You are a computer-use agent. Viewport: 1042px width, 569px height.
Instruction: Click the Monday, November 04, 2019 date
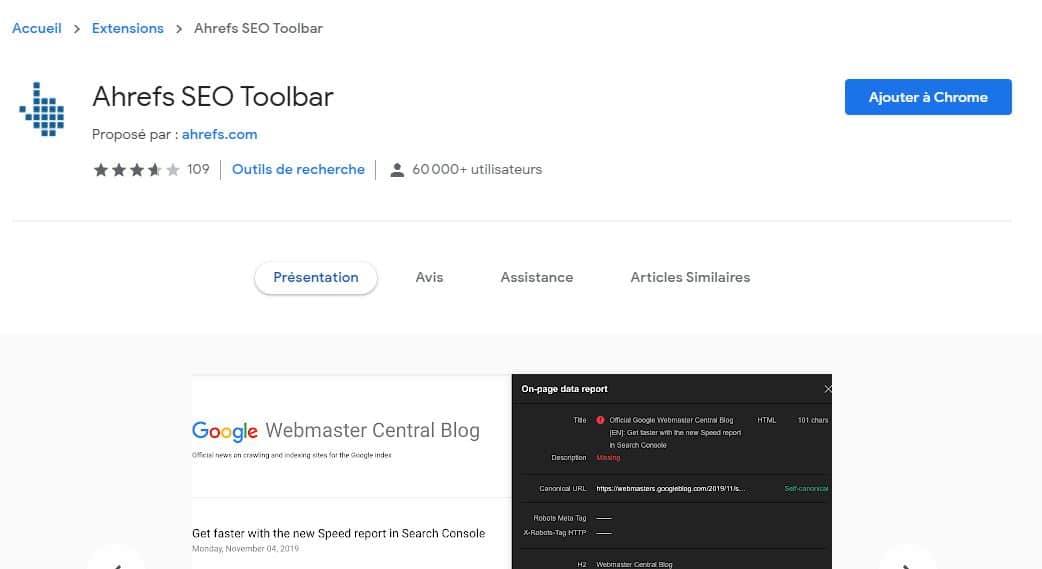click(x=245, y=549)
